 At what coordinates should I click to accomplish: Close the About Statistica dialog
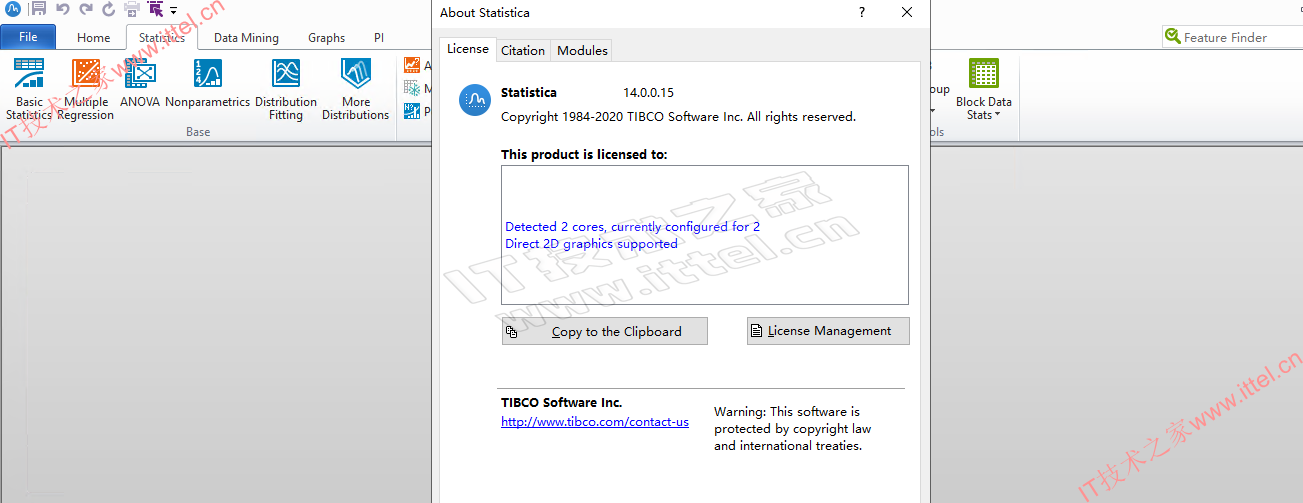pos(907,13)
